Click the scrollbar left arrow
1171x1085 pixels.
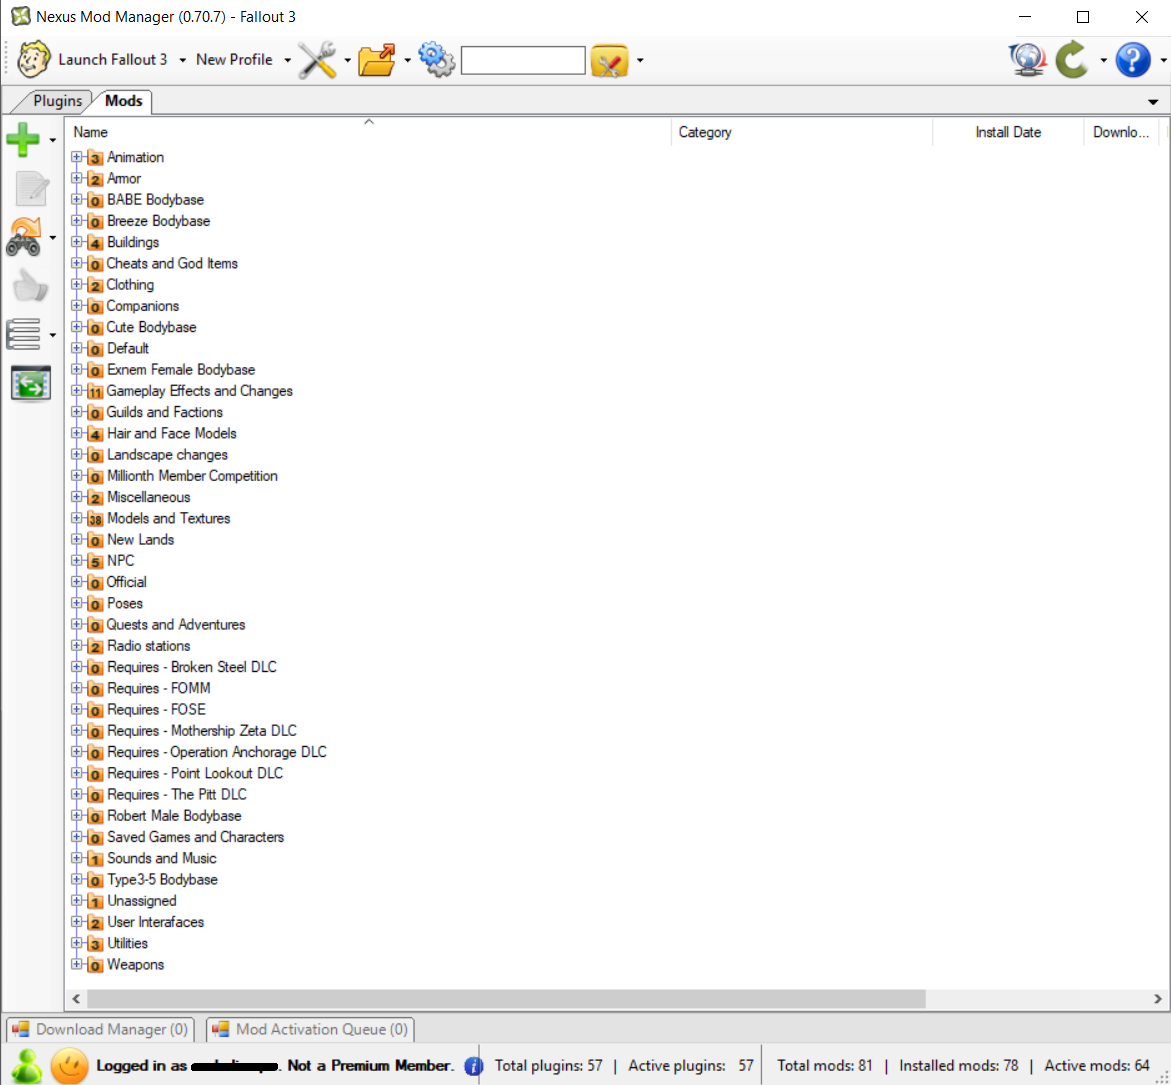click(x=75, y=998)
